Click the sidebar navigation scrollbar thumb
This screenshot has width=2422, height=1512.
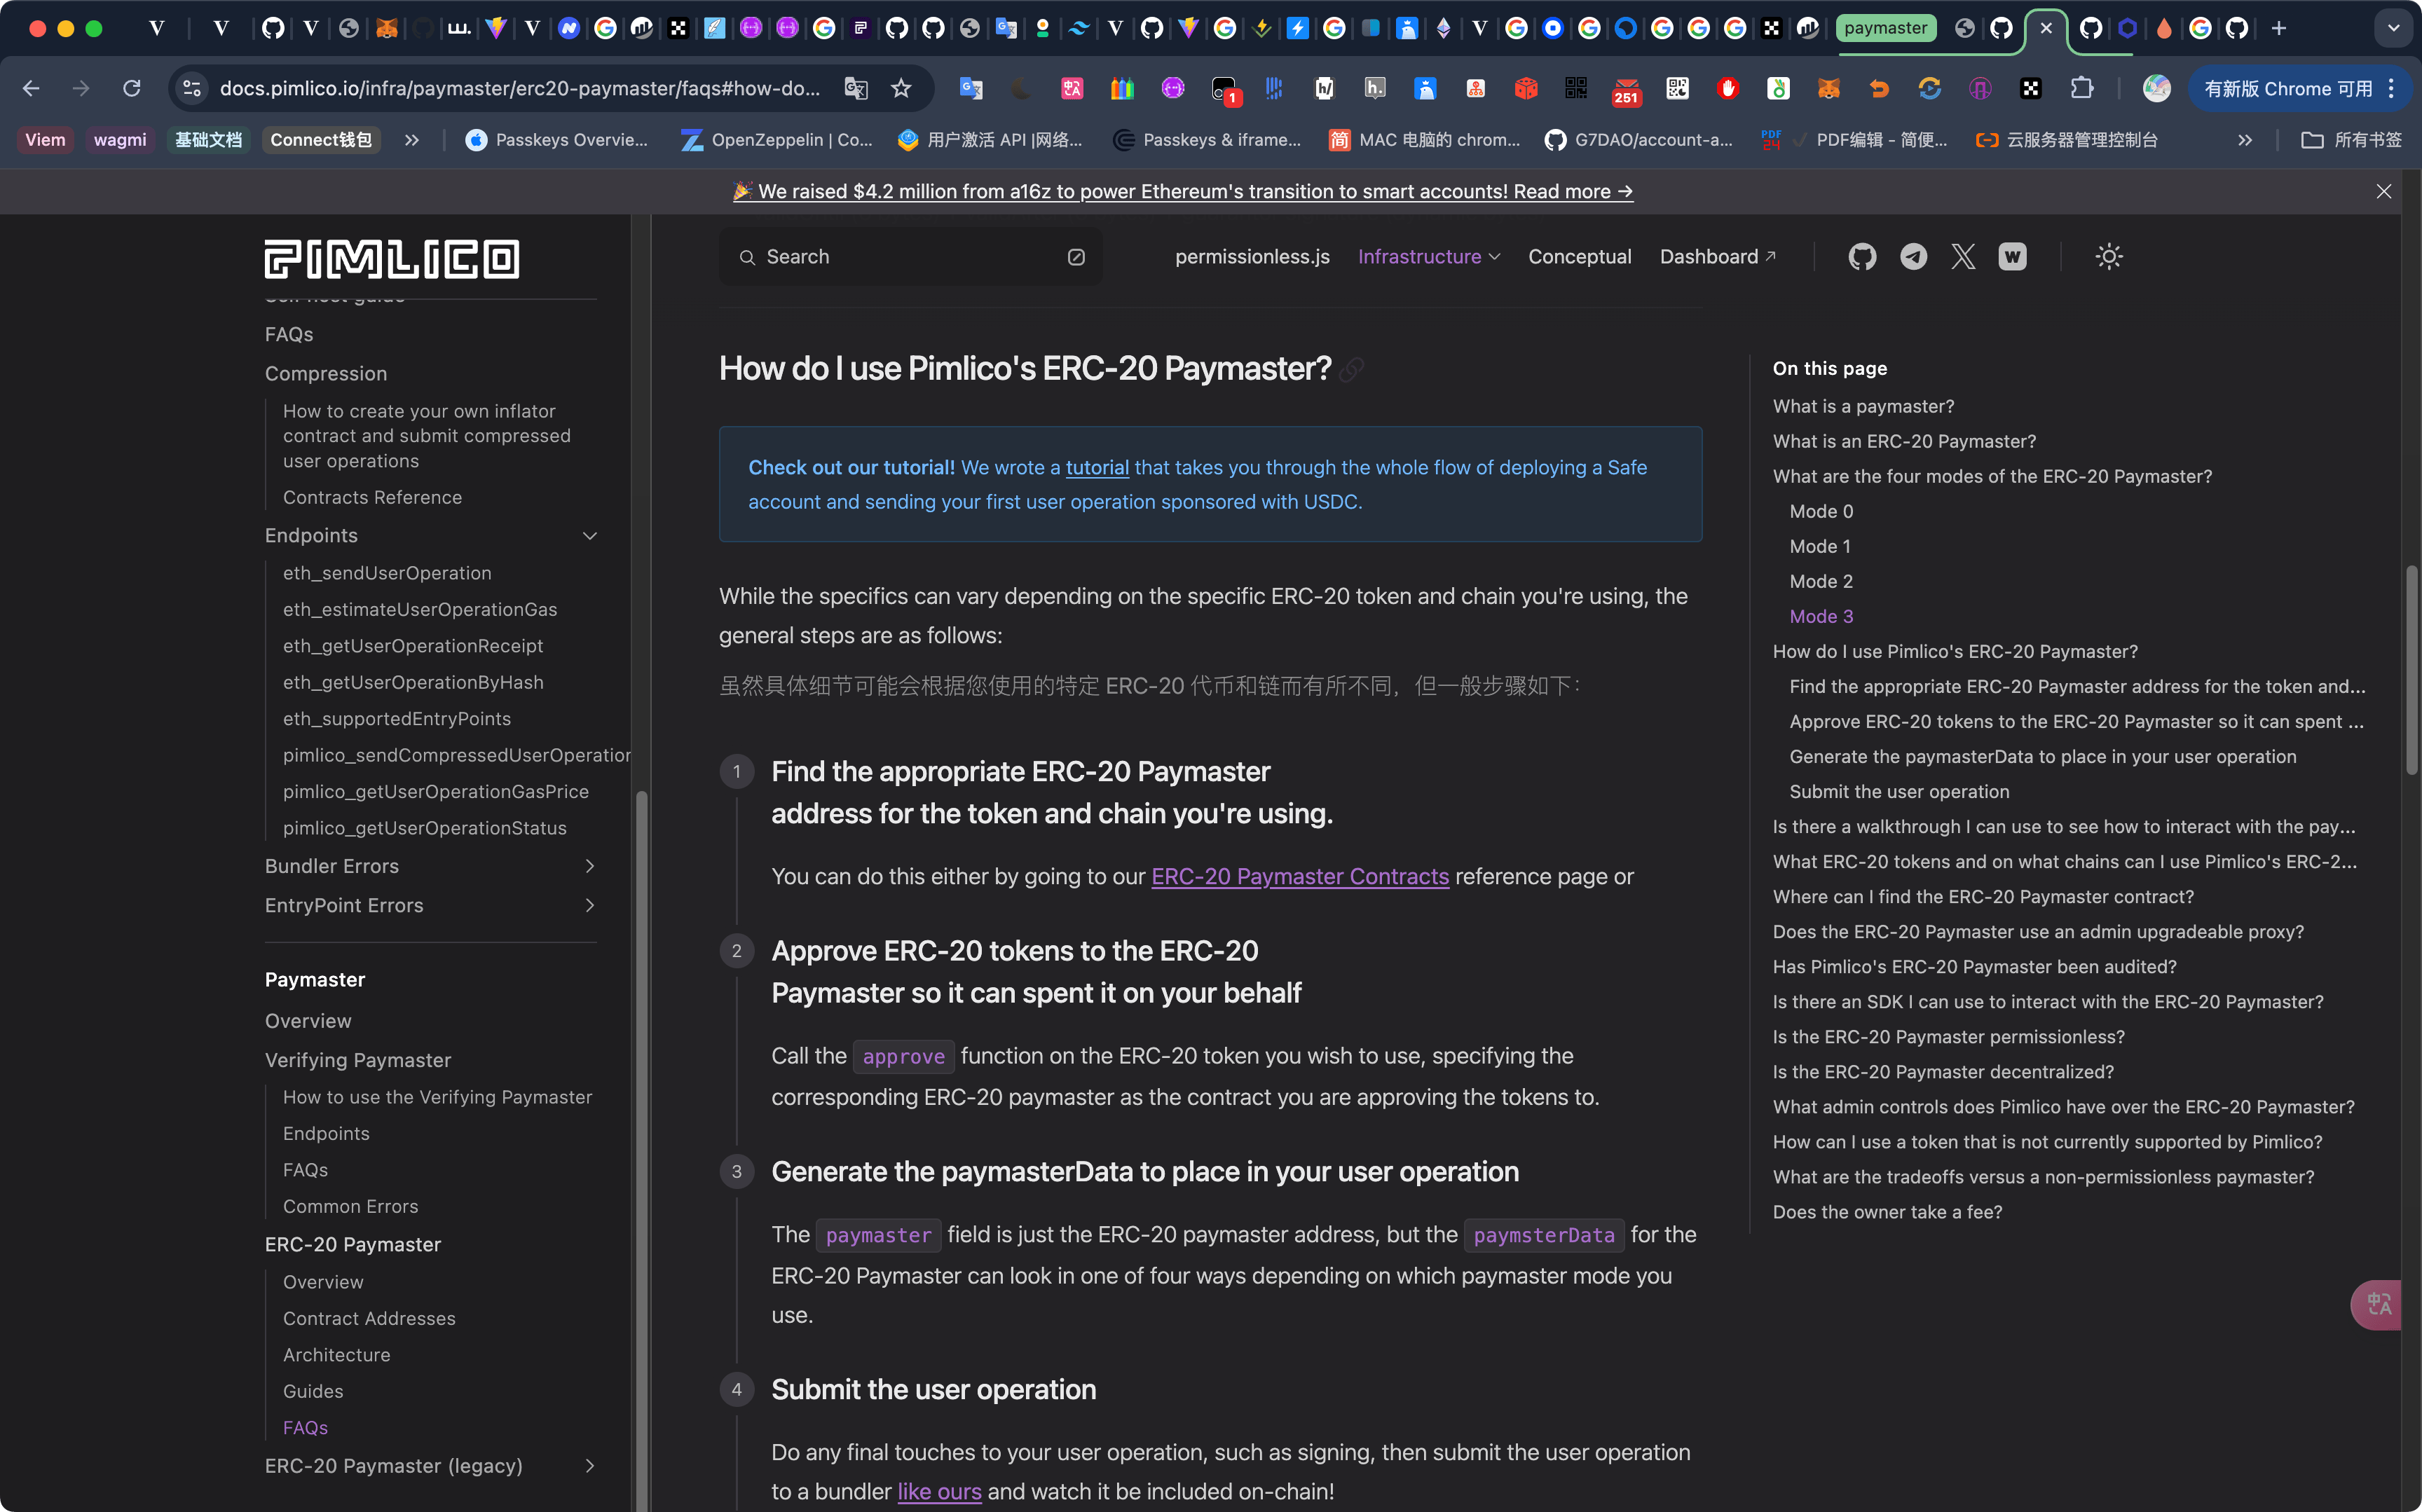pos(641,1150)
